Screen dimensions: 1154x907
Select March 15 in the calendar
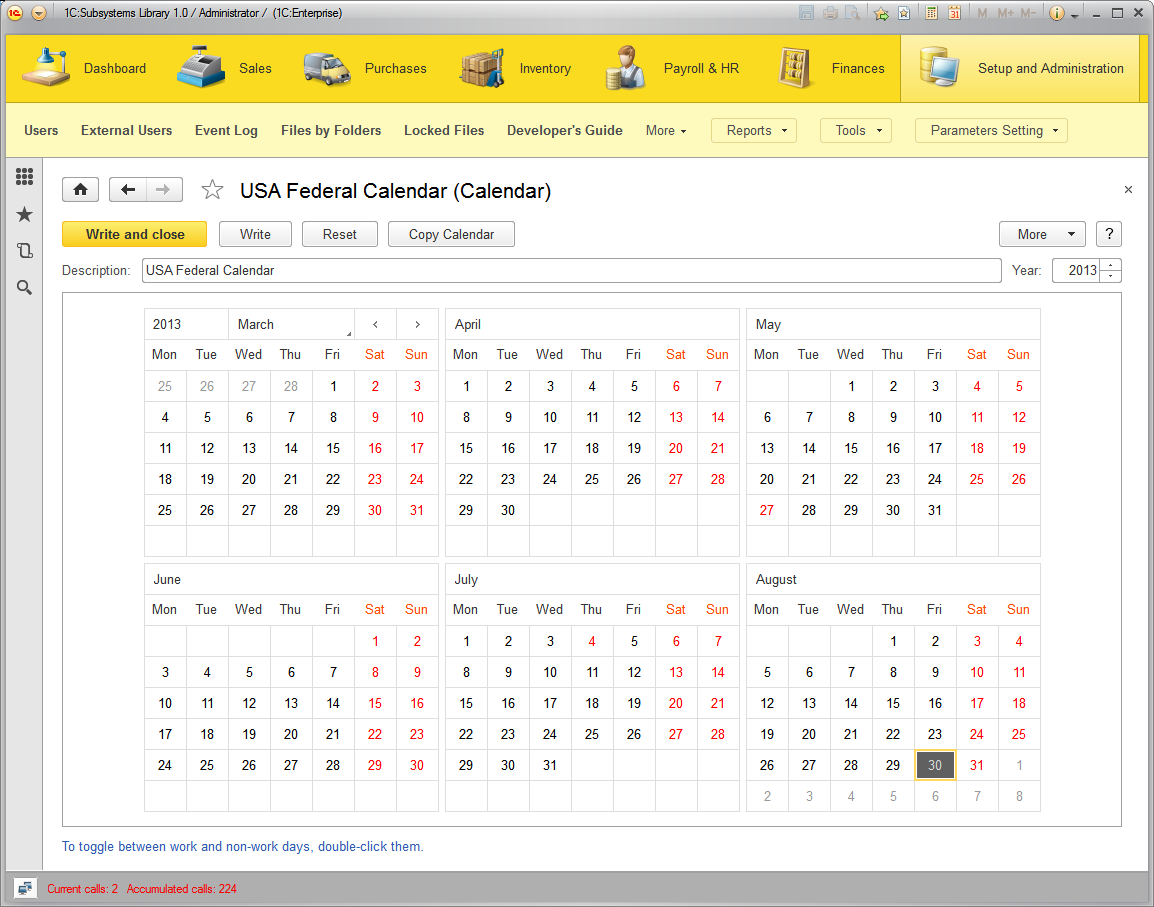[333, 448]
